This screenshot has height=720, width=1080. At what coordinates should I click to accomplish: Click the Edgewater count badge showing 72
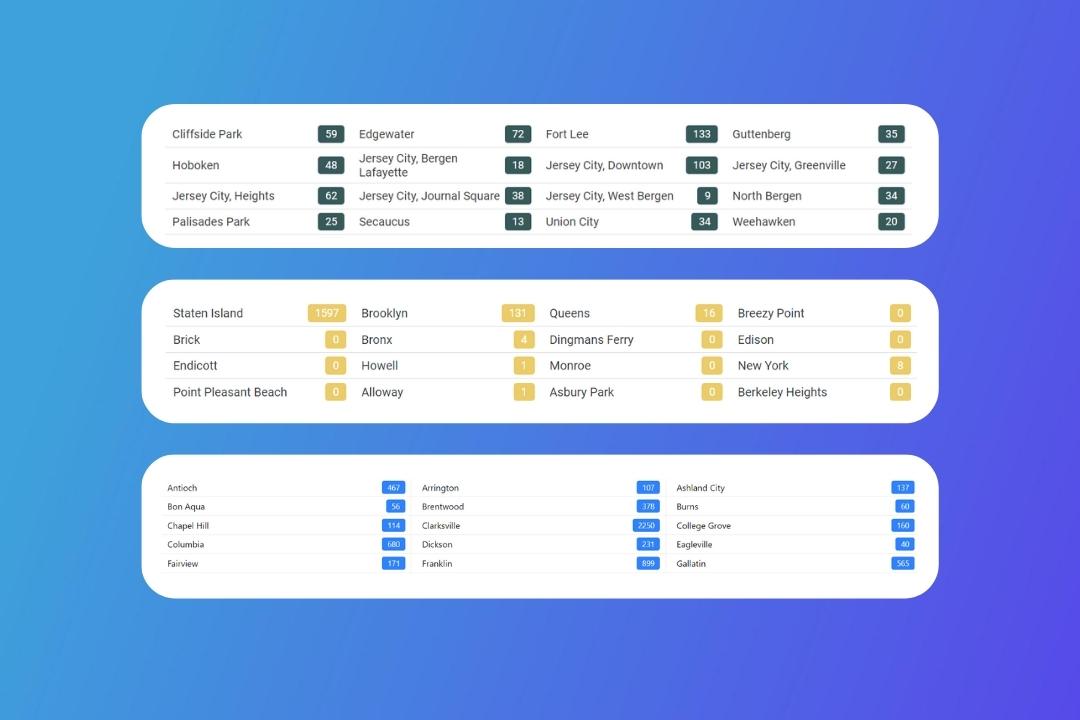(517, 134)
